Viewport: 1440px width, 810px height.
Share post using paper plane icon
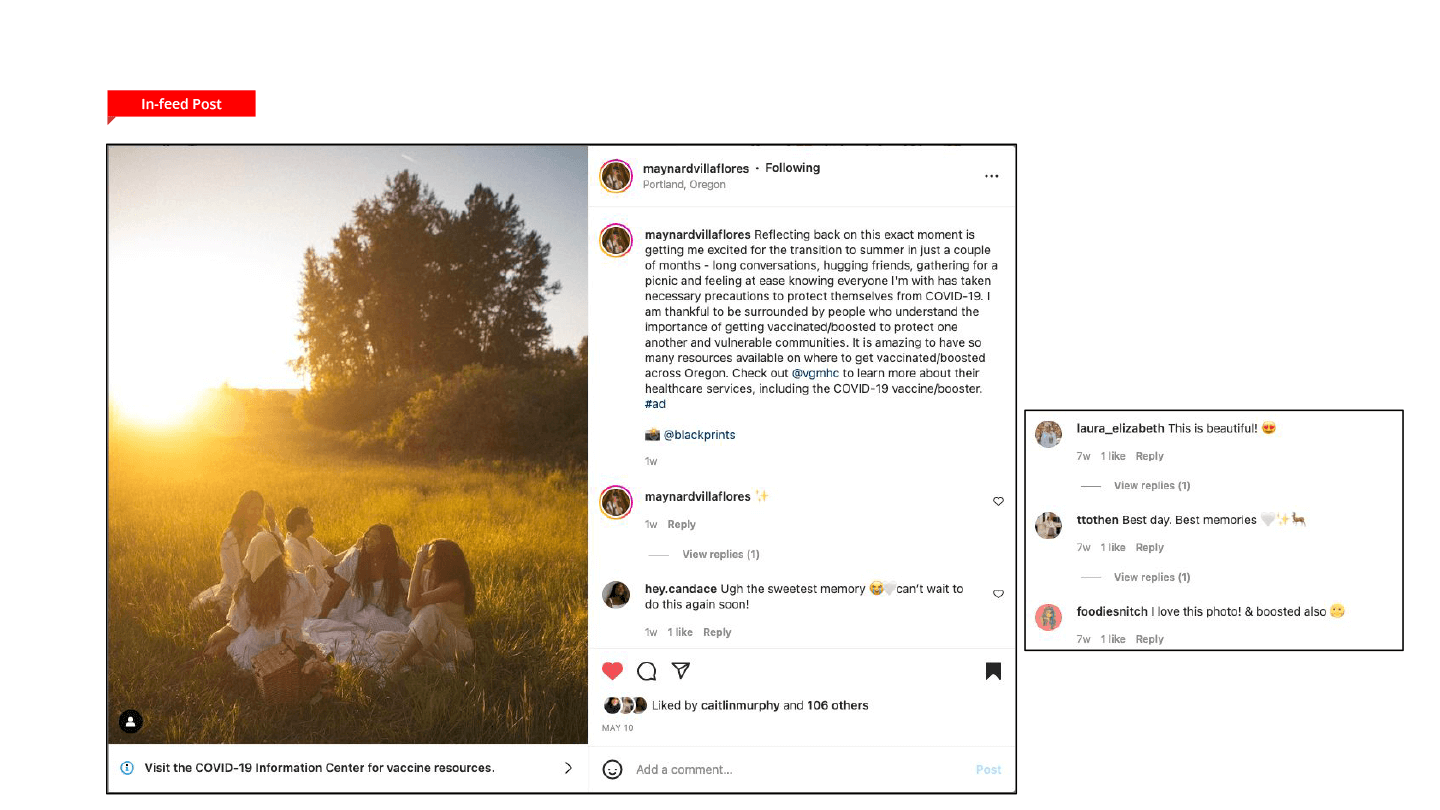click(681, 671)
